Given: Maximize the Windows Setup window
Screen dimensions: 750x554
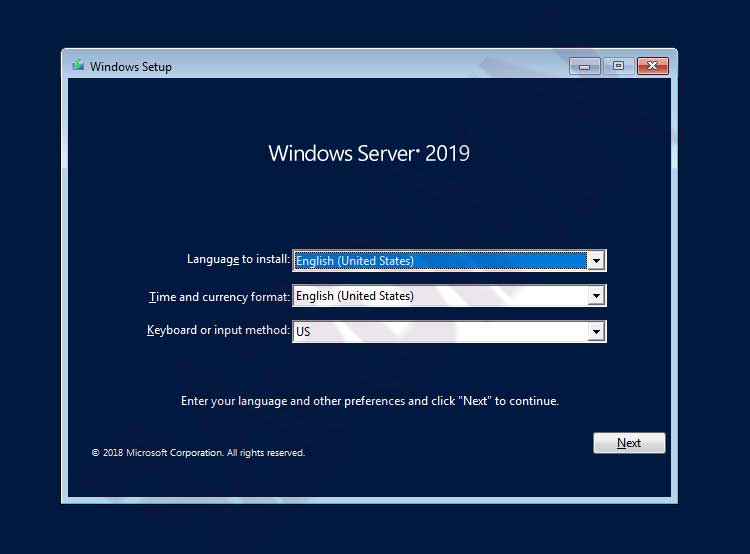Looking at the screenshot, I should click(x=618, y=66).
